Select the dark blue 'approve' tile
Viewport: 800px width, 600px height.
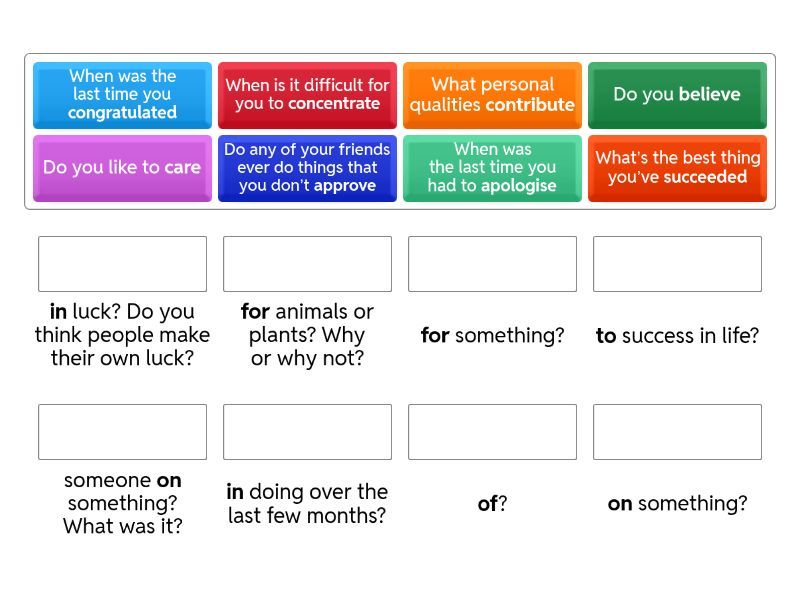point(307,168)
